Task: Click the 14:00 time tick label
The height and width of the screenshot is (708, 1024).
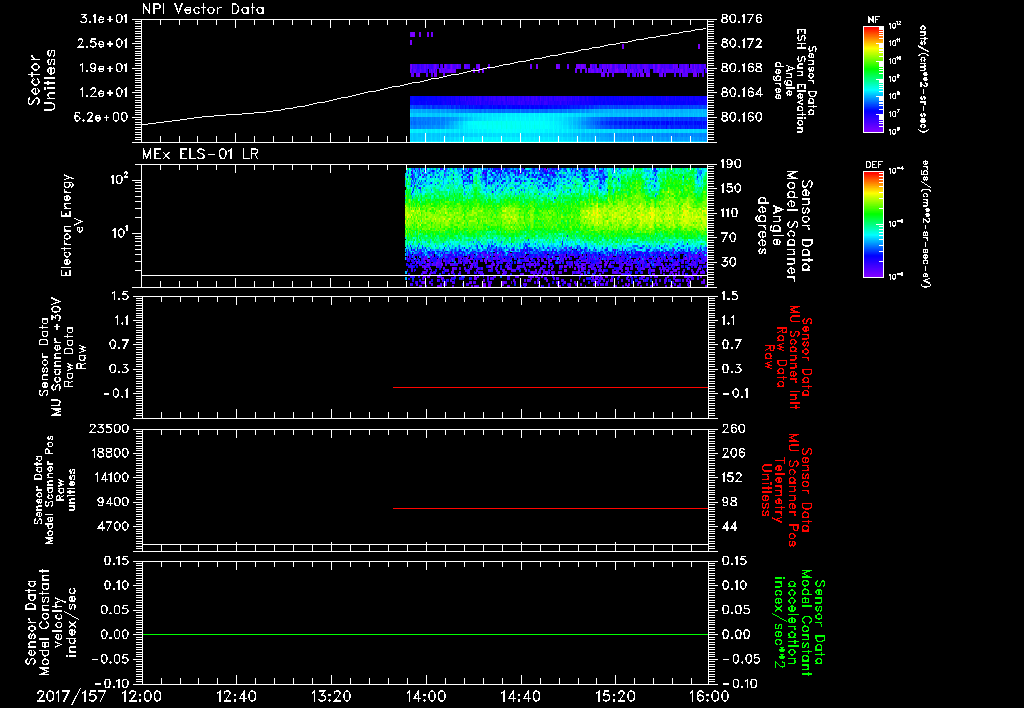Action: [x=426, y=696]
